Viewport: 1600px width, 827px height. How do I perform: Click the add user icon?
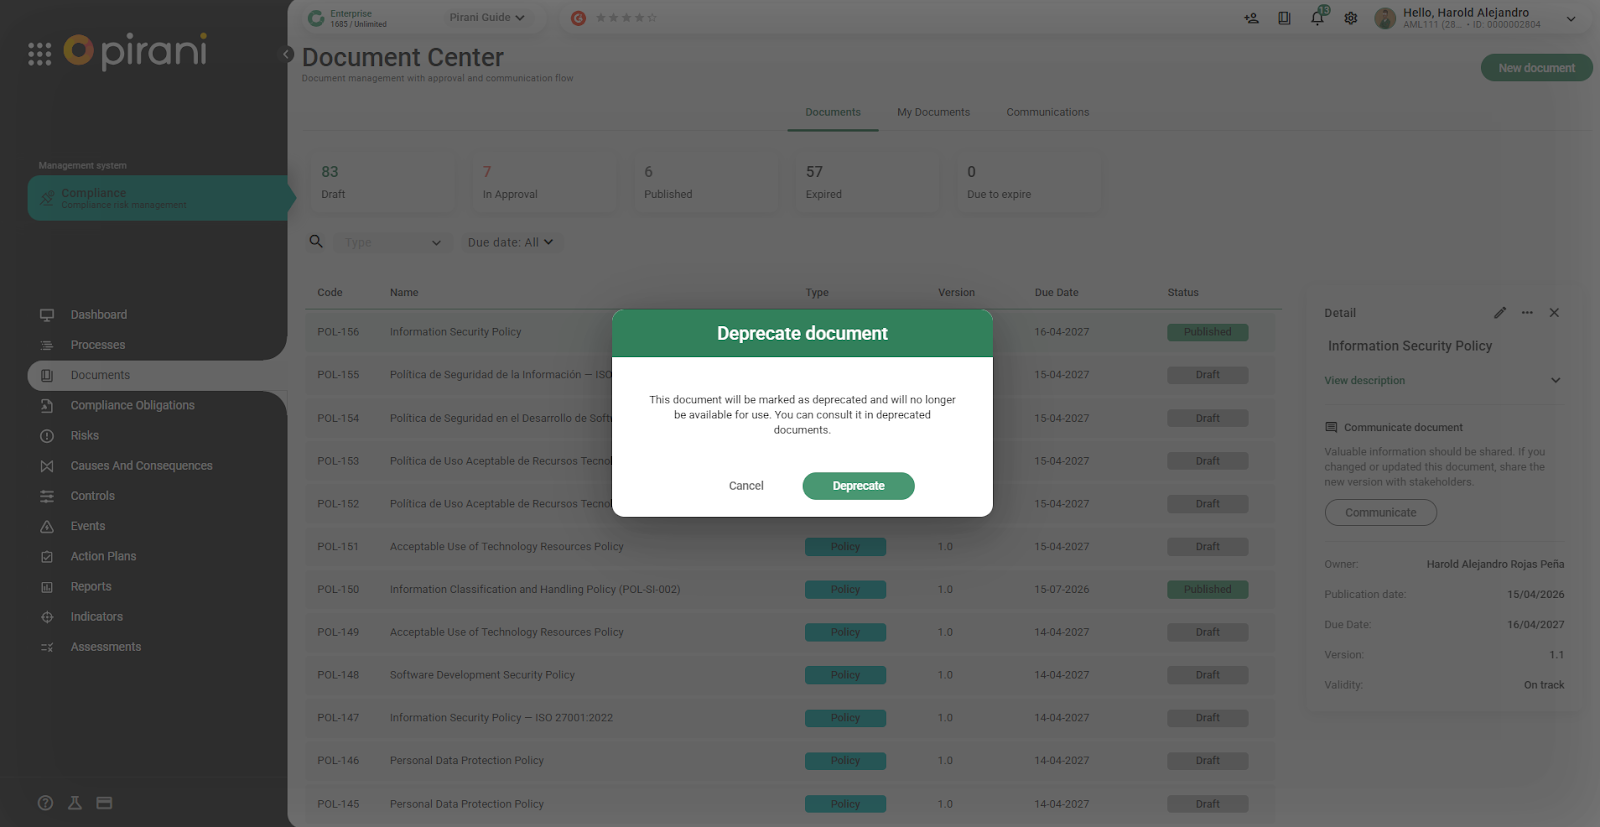click(1251, 18)
